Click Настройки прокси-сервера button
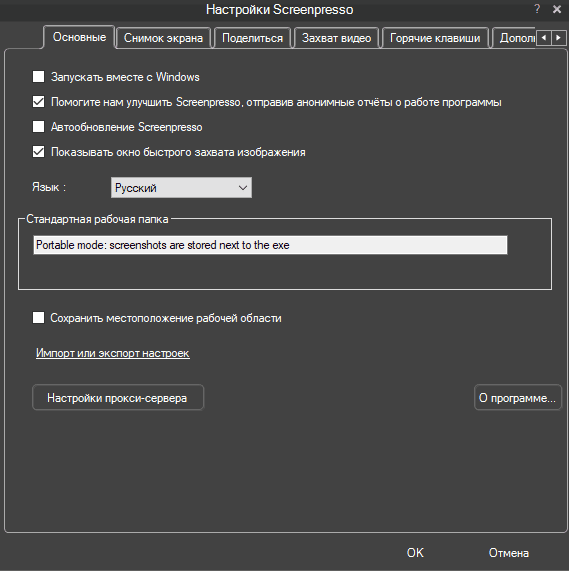 [118, 397]
